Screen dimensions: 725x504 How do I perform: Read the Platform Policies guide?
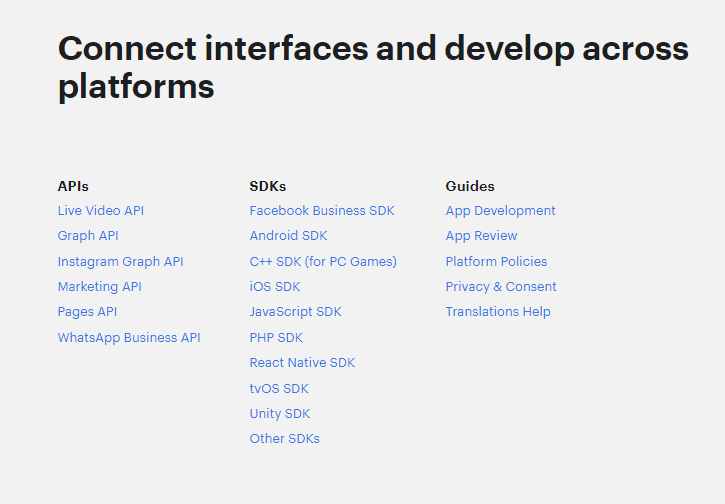(496, 262)
